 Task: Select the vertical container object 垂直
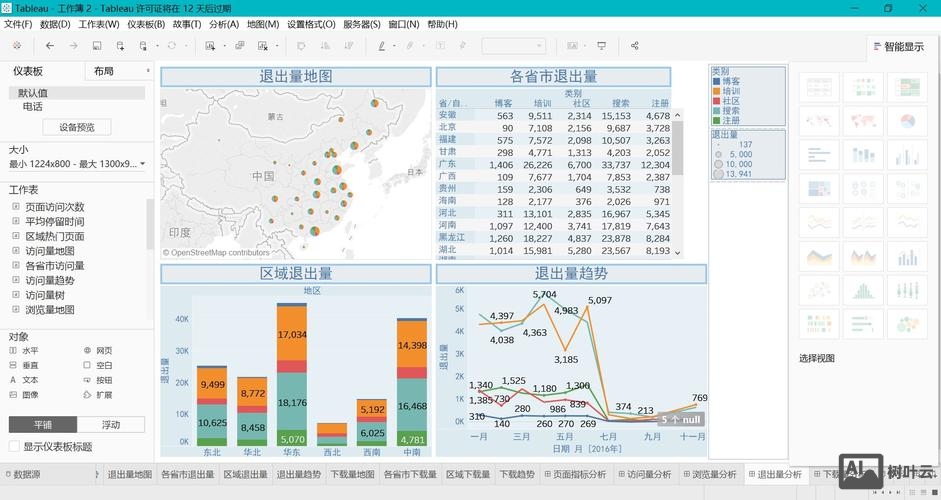click(25, 365)
